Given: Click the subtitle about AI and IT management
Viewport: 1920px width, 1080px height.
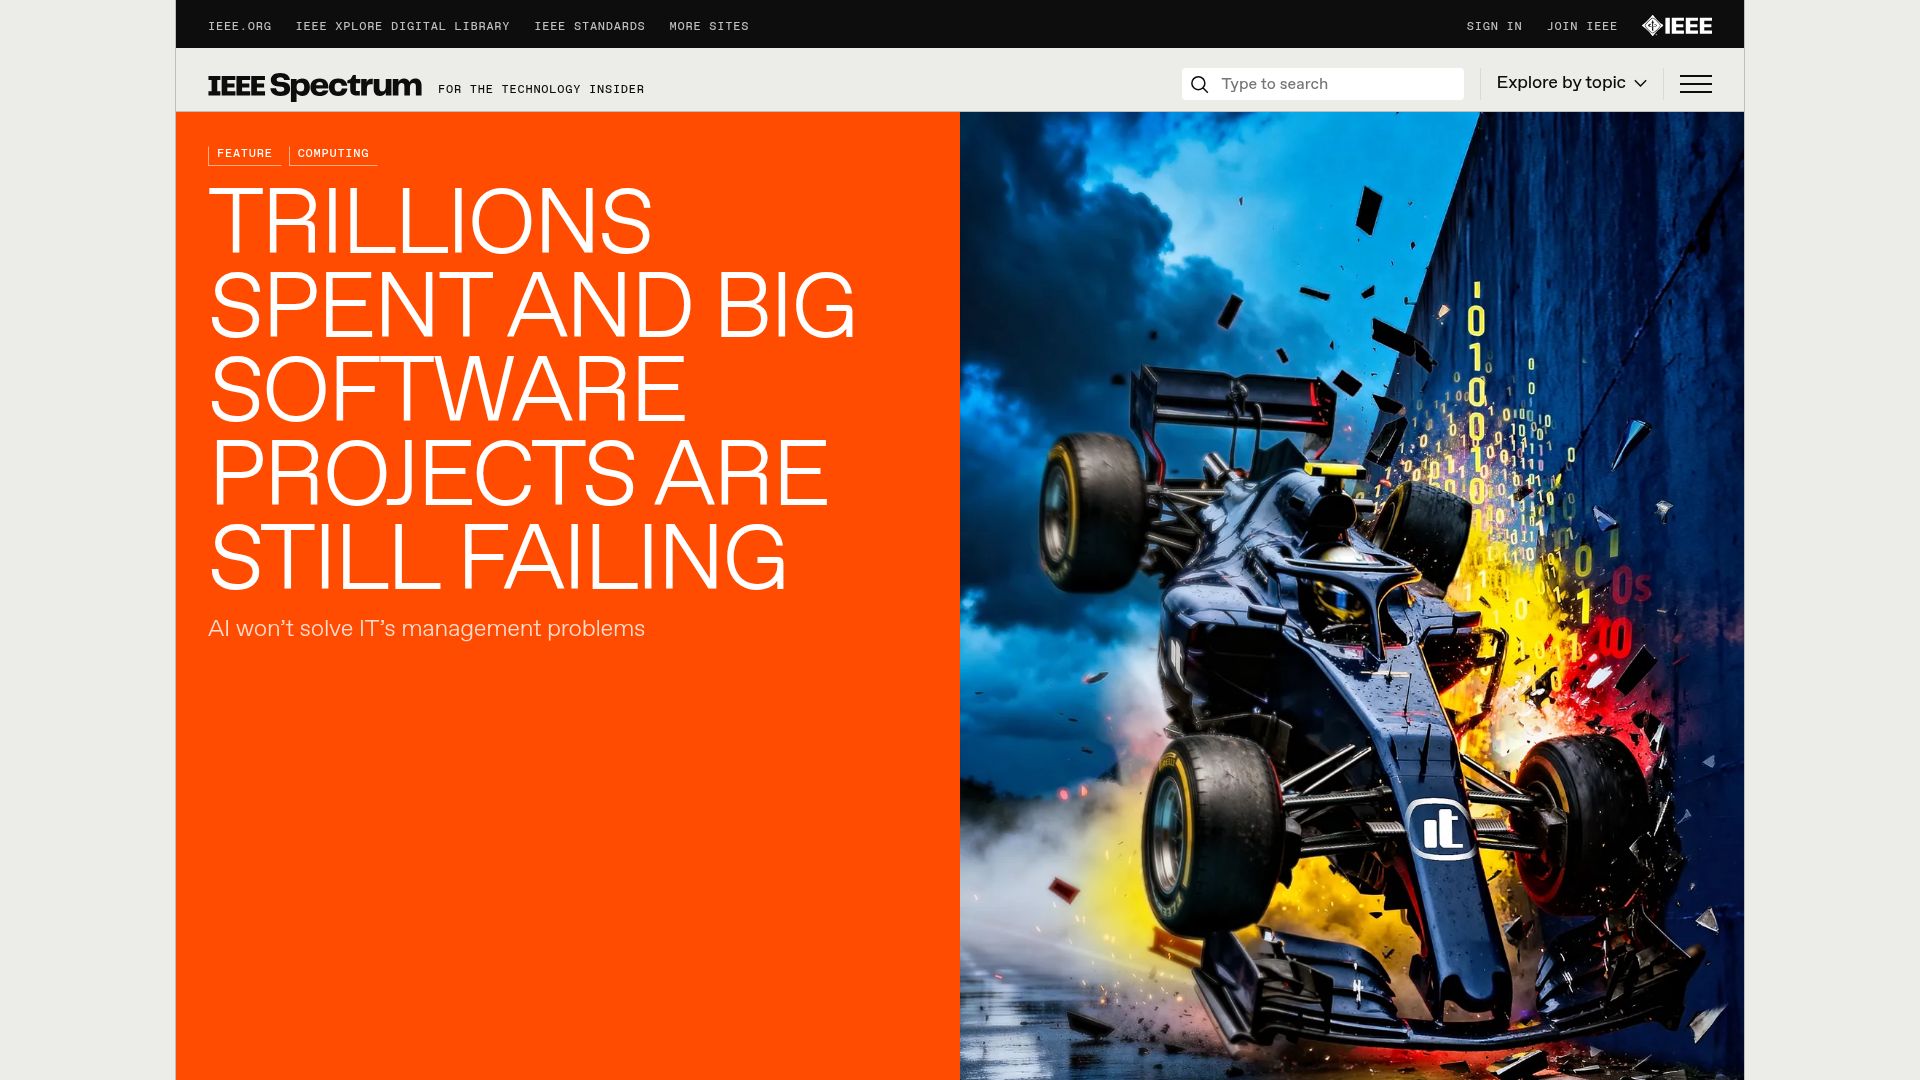Looking at the screenshot, I should [x=426, y=628].
